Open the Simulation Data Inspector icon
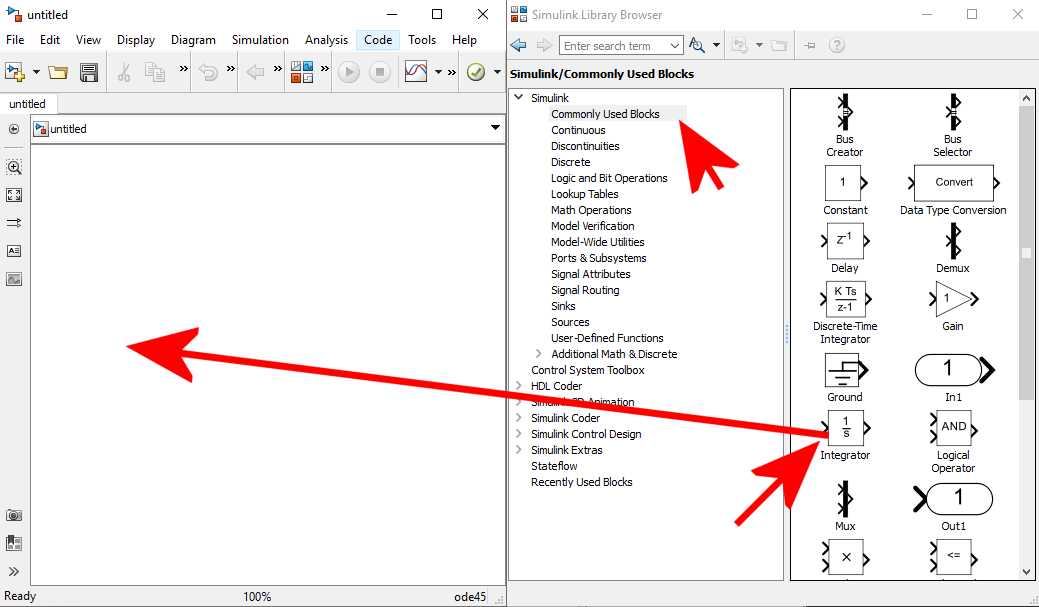The width and height of the screenshot is (1039, 607). click(416, 72)
